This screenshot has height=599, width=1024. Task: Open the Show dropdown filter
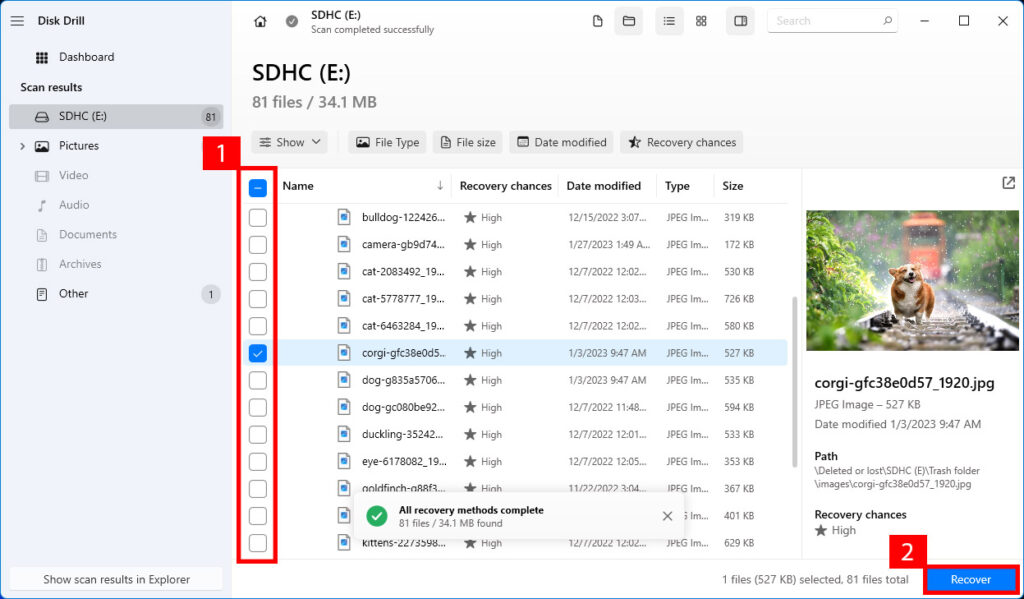[x=289, y=142]
